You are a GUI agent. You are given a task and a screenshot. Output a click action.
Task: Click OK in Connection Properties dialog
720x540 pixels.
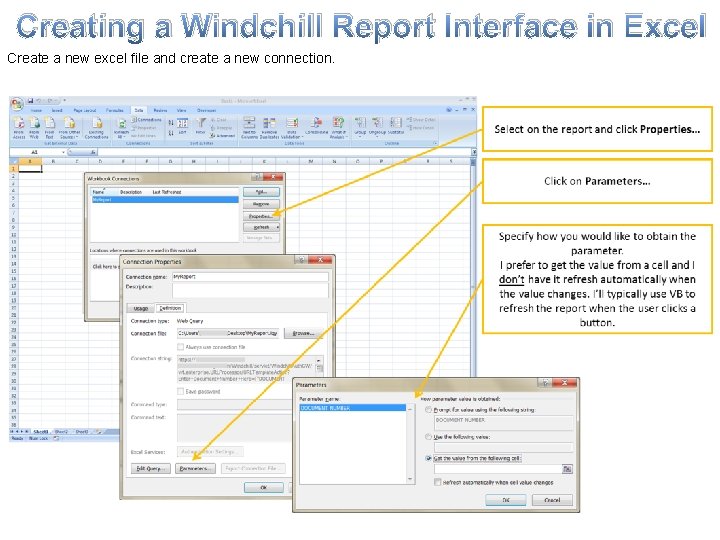click(263, 487)
